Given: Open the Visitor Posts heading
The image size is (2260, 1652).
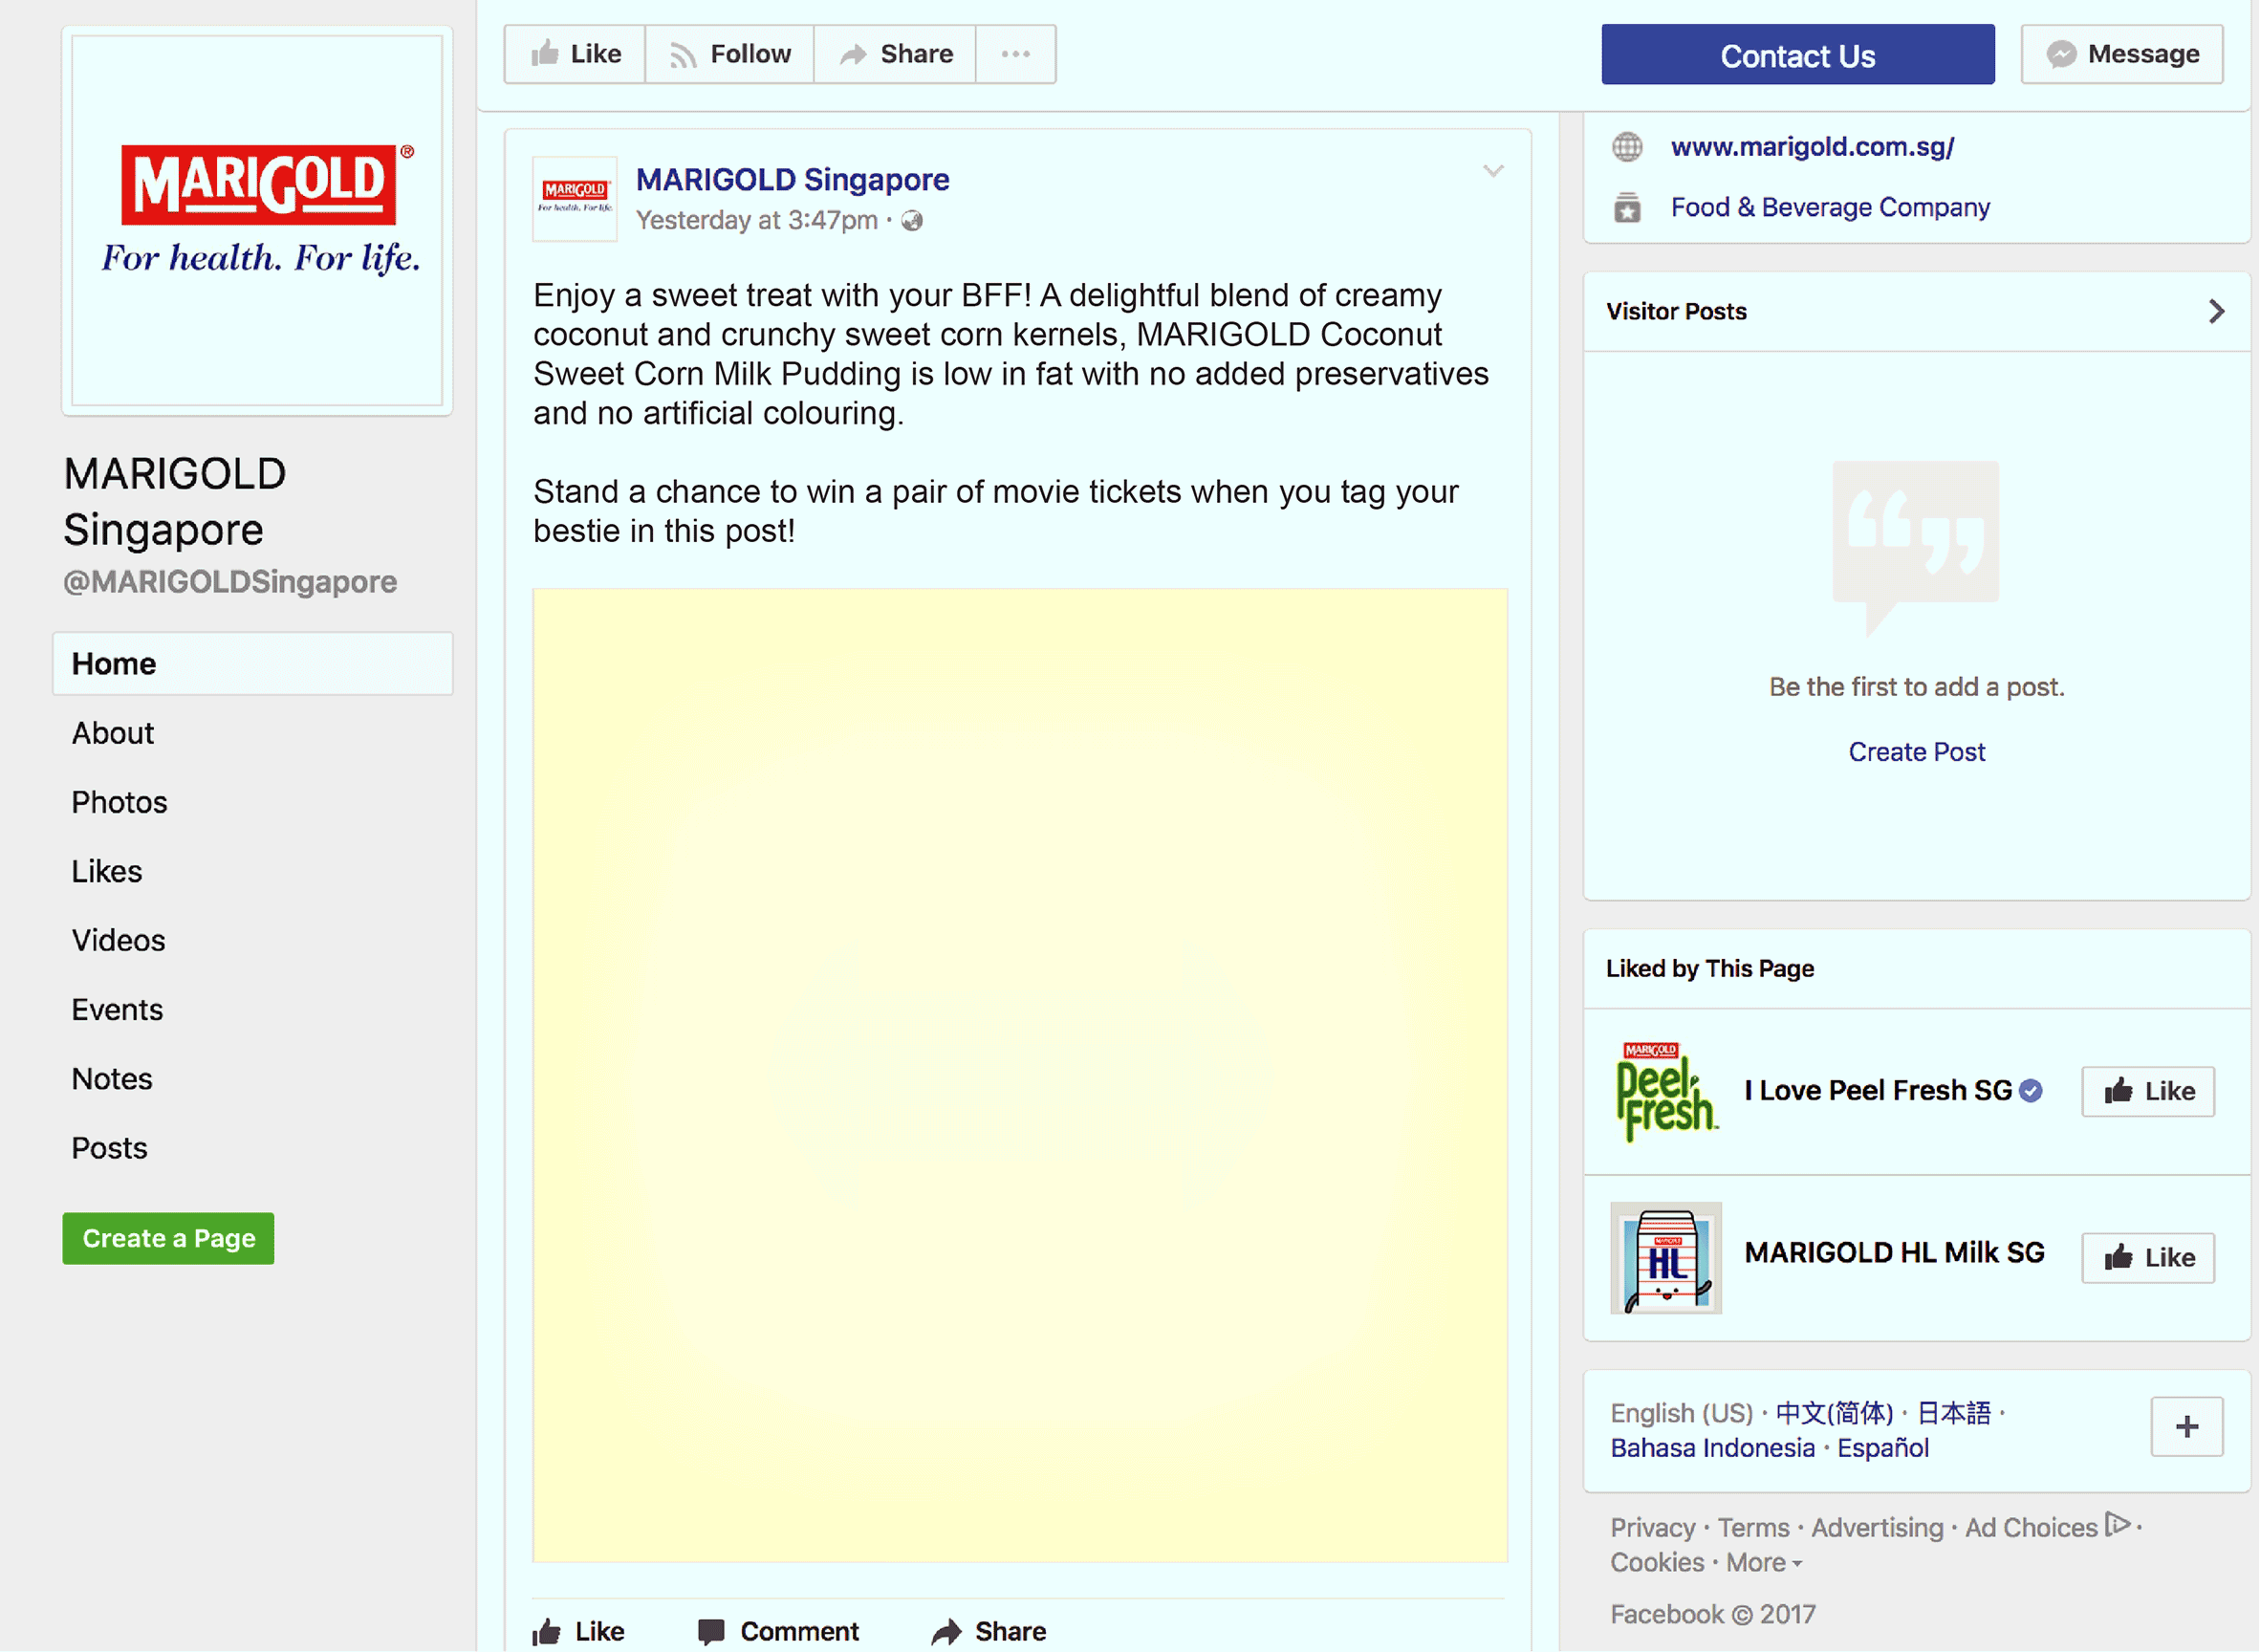Looking at the screenshot, I should tap(1676, 311).
